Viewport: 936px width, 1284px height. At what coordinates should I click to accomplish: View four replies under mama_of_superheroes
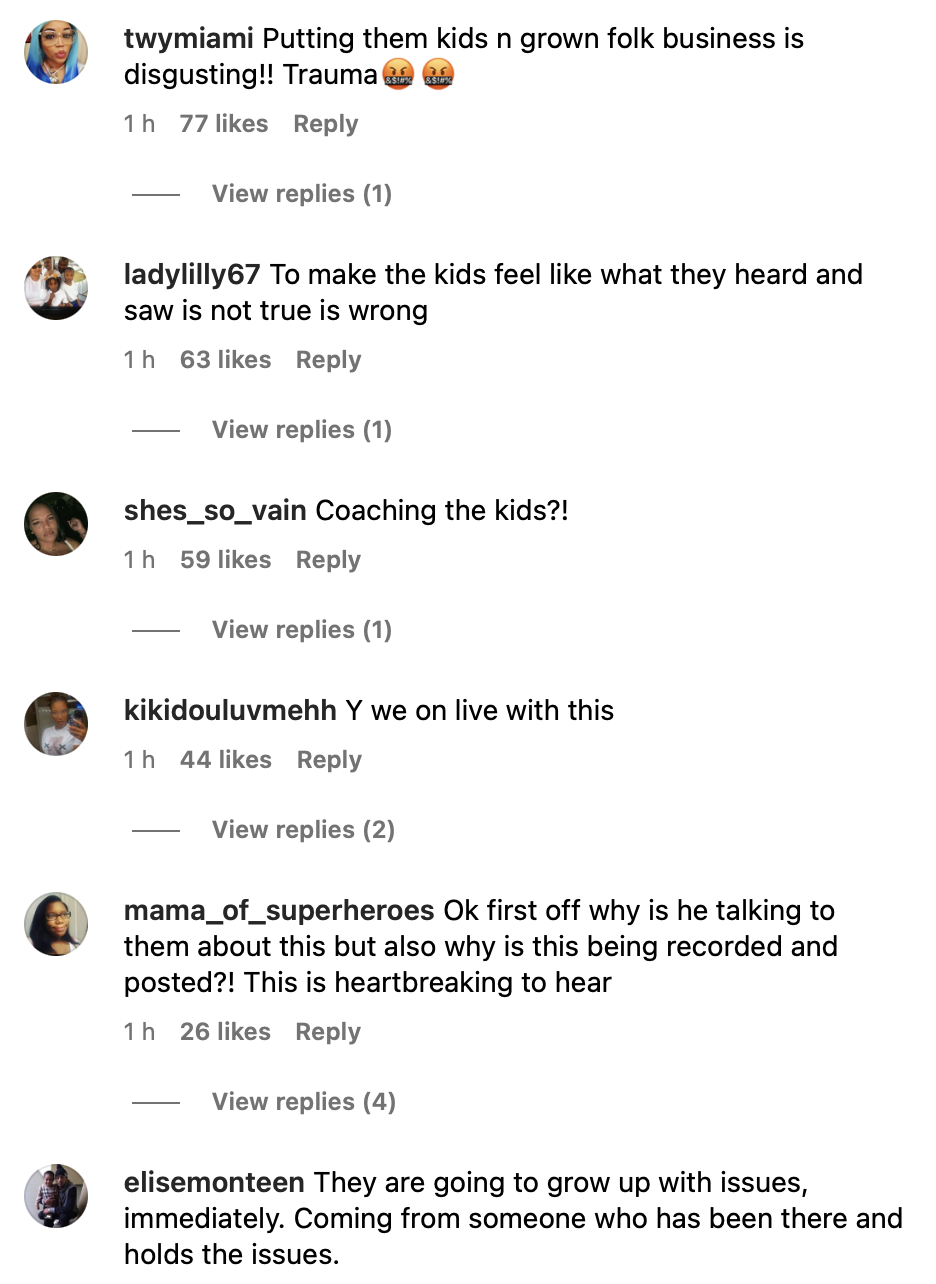pyautogui.click(x=303, y=1102)
